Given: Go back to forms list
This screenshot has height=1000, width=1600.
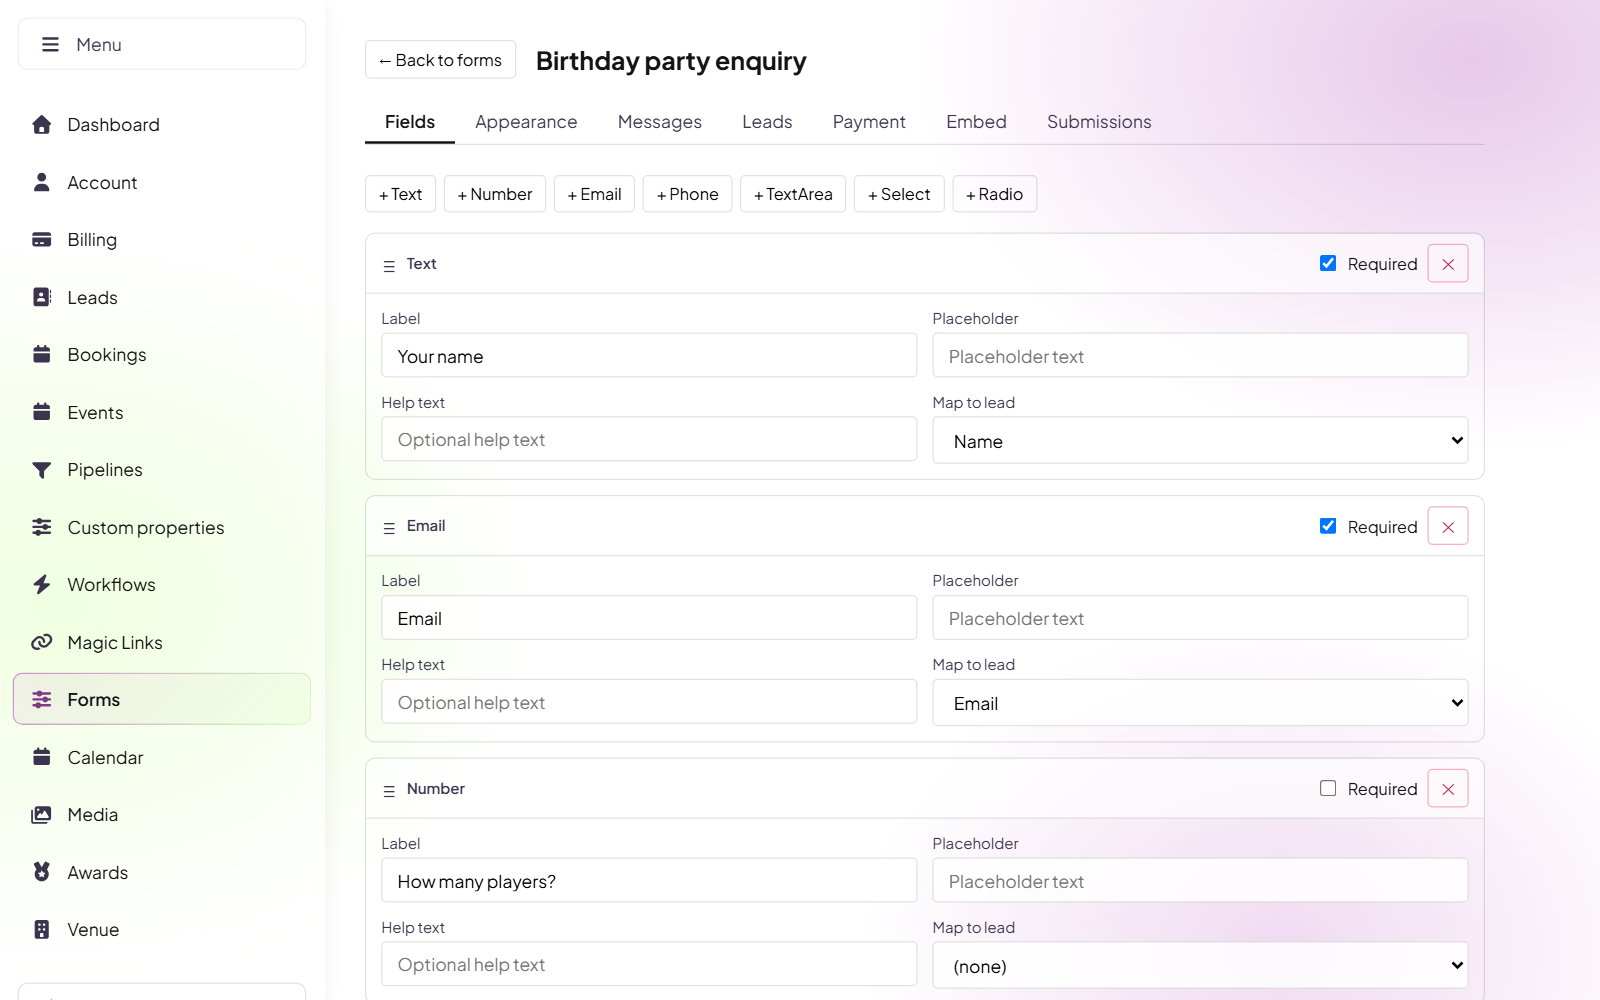Looking at the screenshot, I should tap(440, 60).
